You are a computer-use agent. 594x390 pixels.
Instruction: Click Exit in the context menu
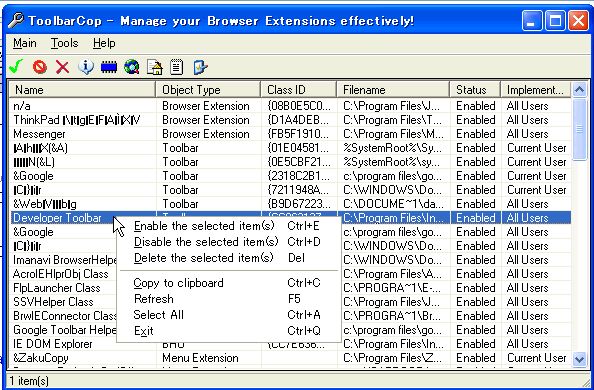tap(228, 330)
